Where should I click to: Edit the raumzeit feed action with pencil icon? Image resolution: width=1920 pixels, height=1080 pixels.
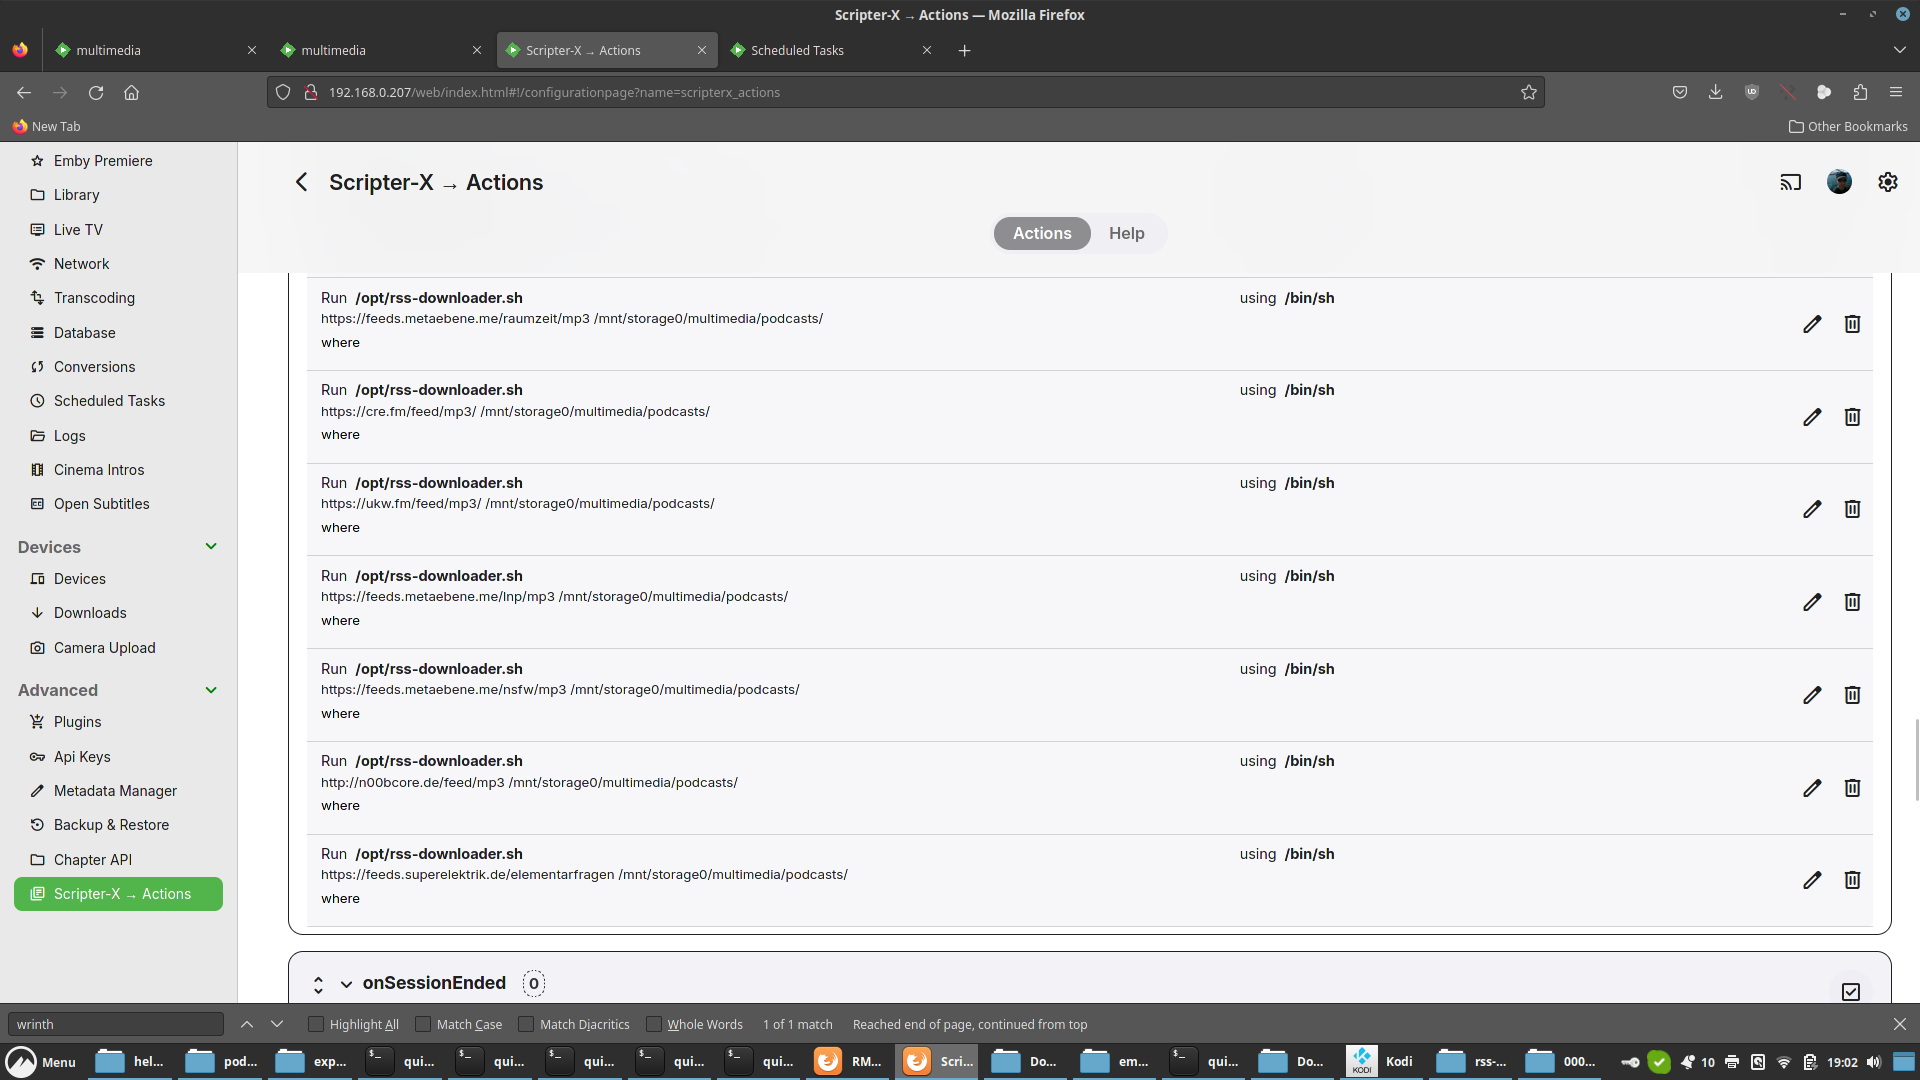pyautogui.click(x=1812, y=324)
